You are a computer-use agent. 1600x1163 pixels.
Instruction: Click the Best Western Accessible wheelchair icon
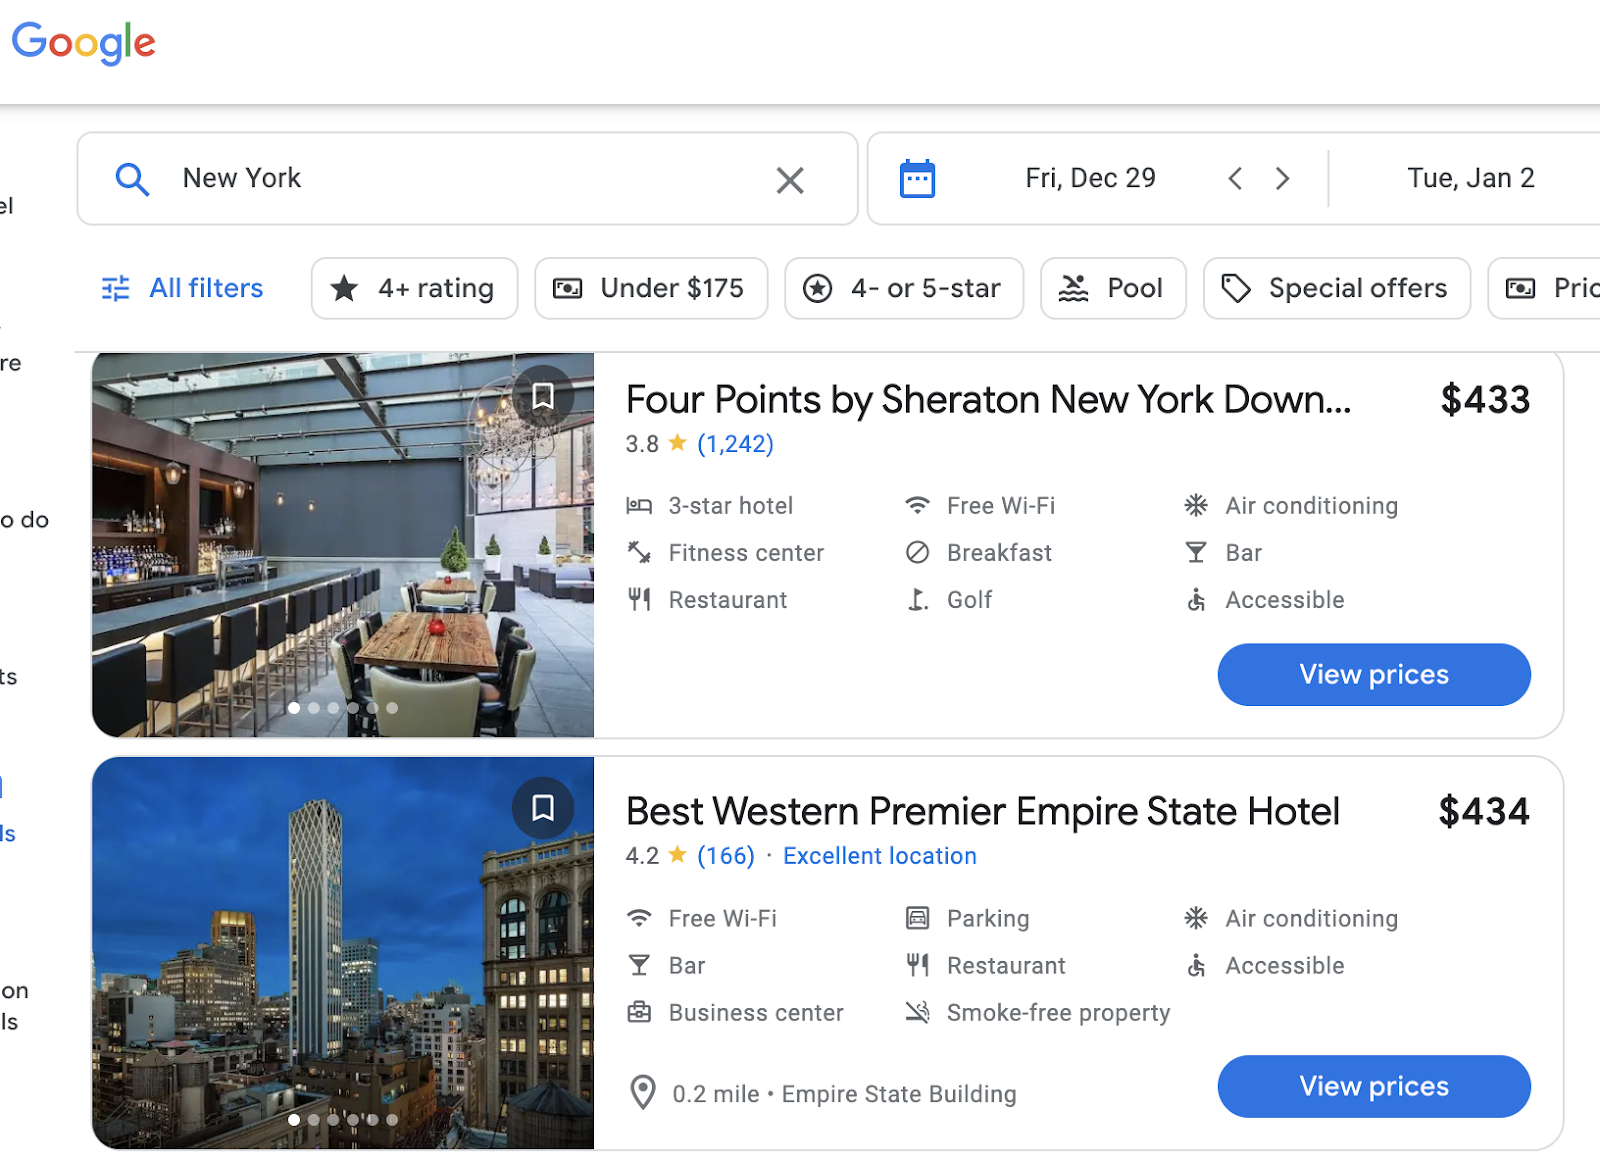point(1196,965)
